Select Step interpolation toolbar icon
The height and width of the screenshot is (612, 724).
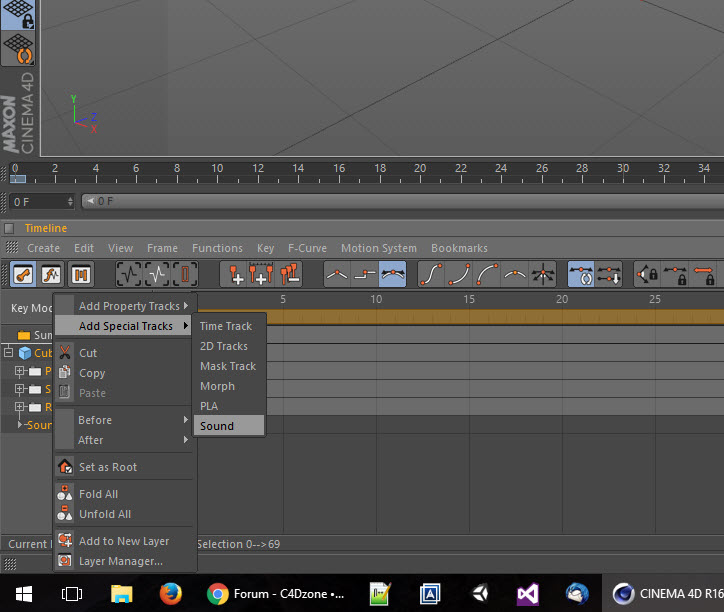365,274
